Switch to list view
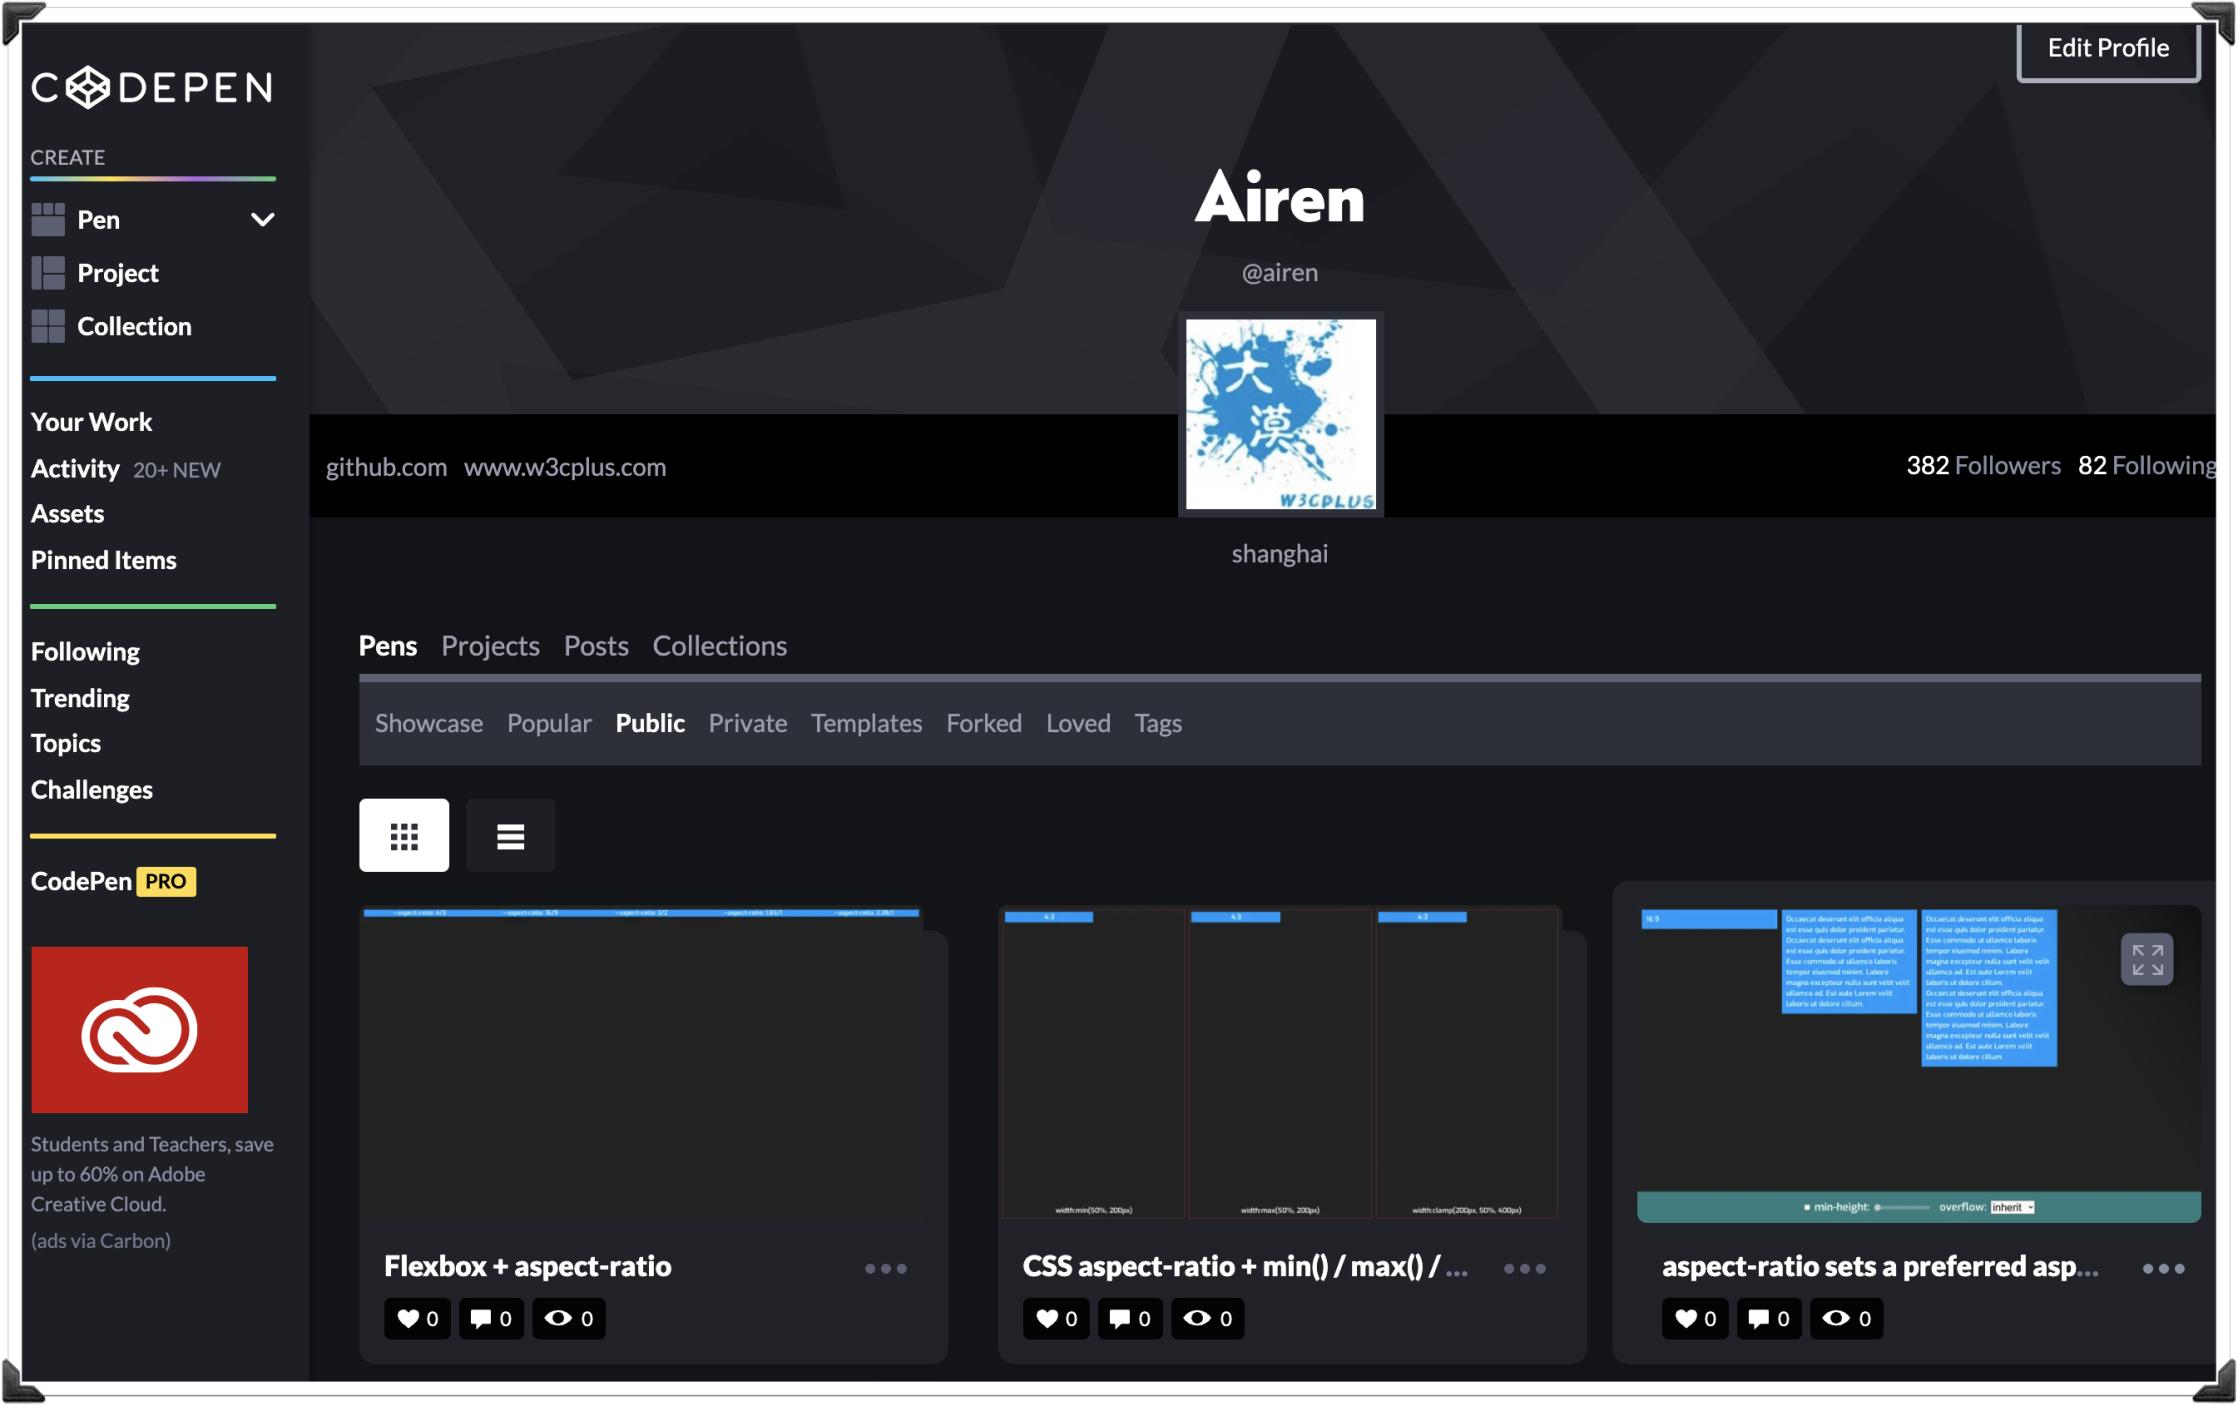The image size is (2238, 1406). coord(510,836)
